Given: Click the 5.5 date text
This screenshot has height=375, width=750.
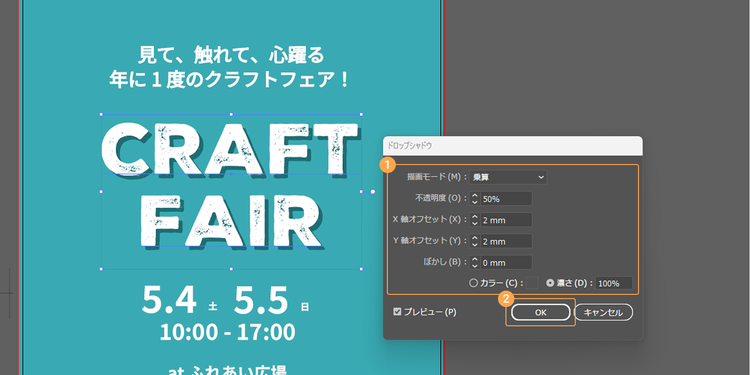Looking at the screenshot, I should [261, 301].
